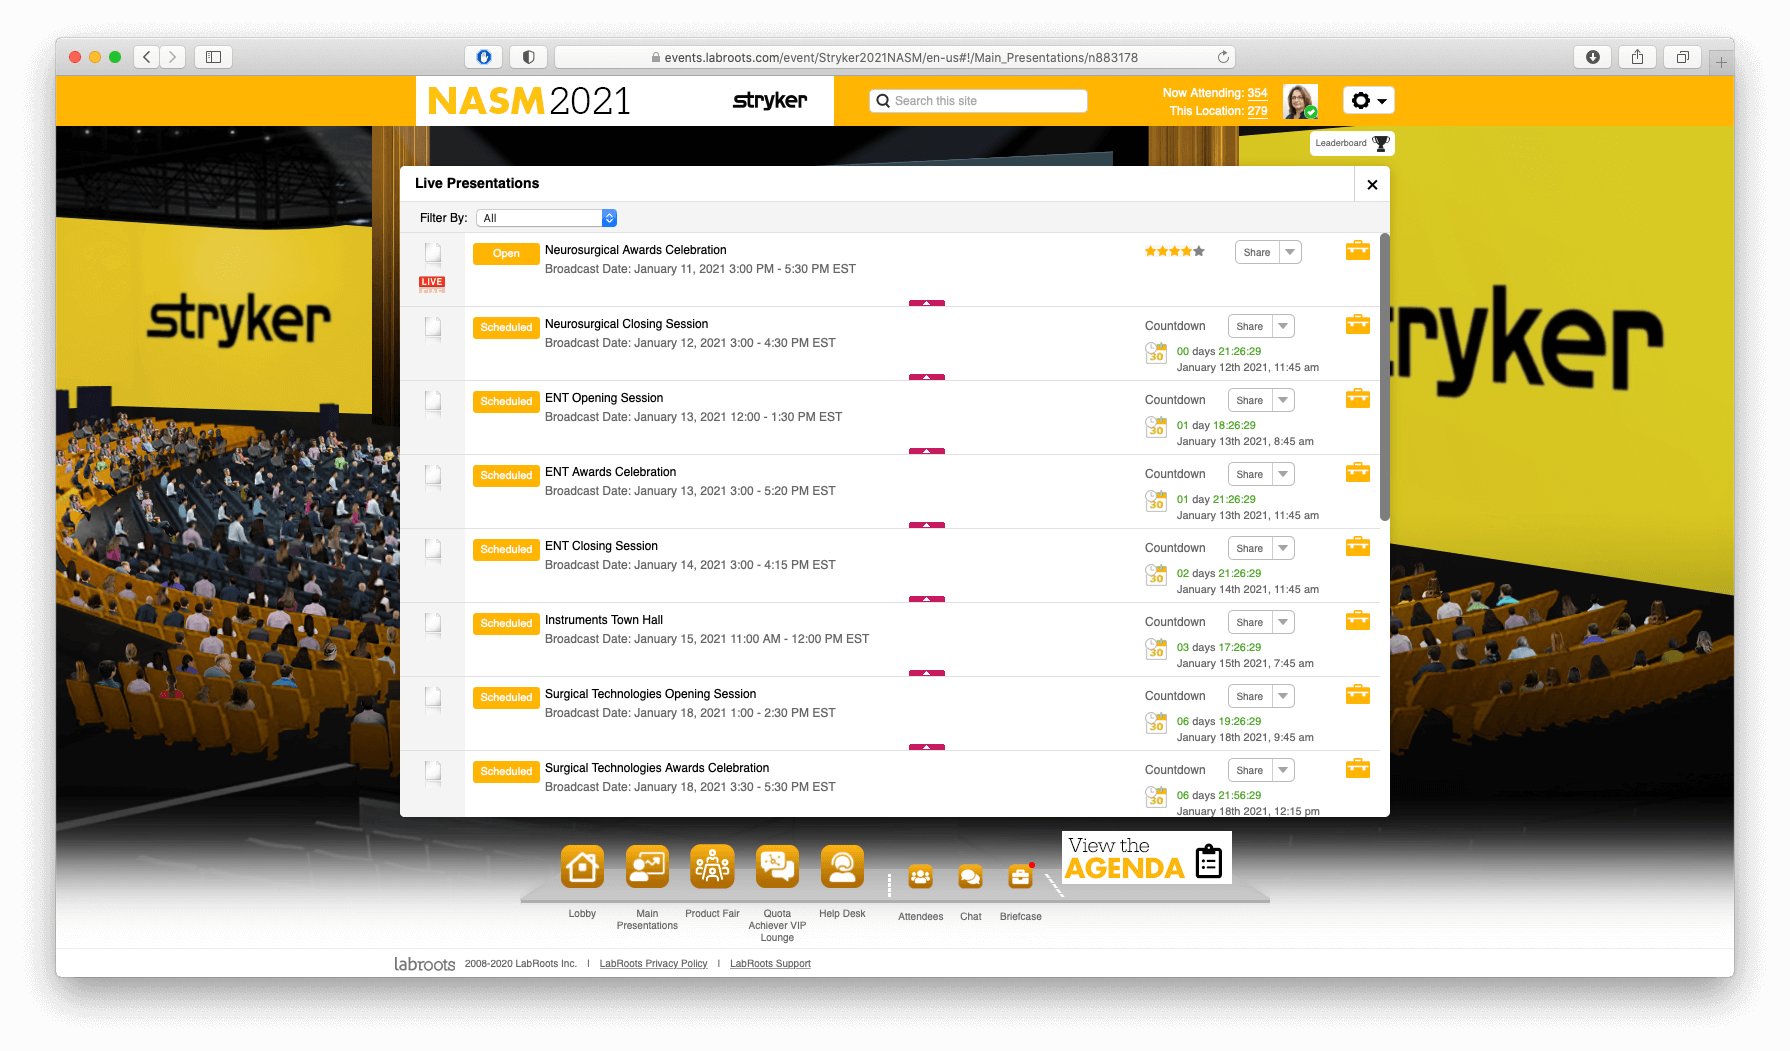Open the LabRoots Support link
The image size is (1790, 1051).
coord(770,964)
